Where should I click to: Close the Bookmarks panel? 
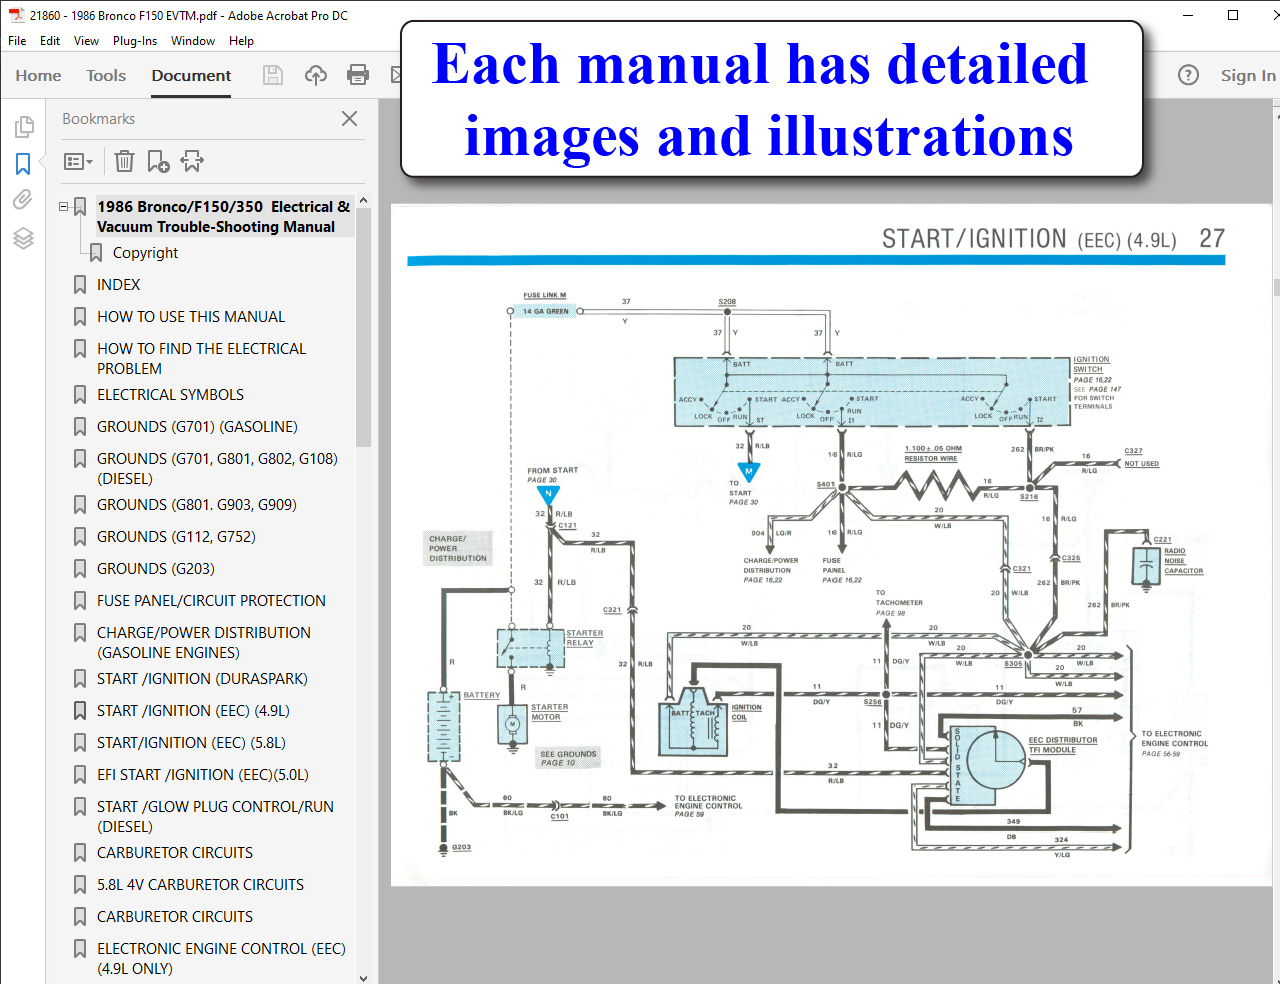[349, 118]
